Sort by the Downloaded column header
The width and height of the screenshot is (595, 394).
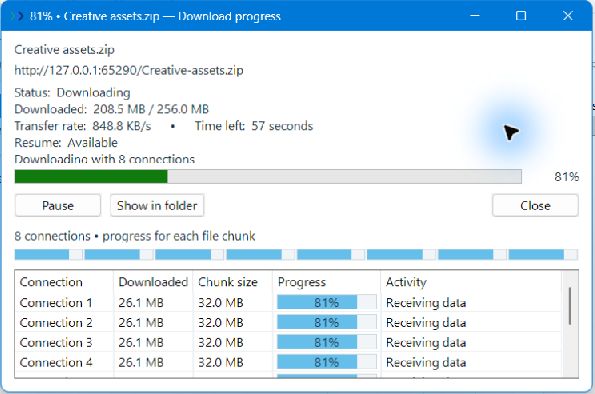pos(153,282)
